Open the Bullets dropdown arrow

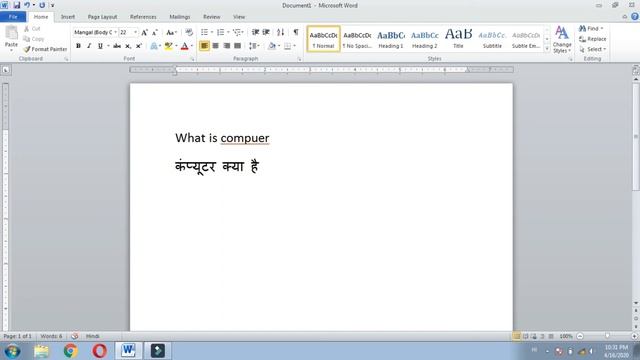click(212, 32)
